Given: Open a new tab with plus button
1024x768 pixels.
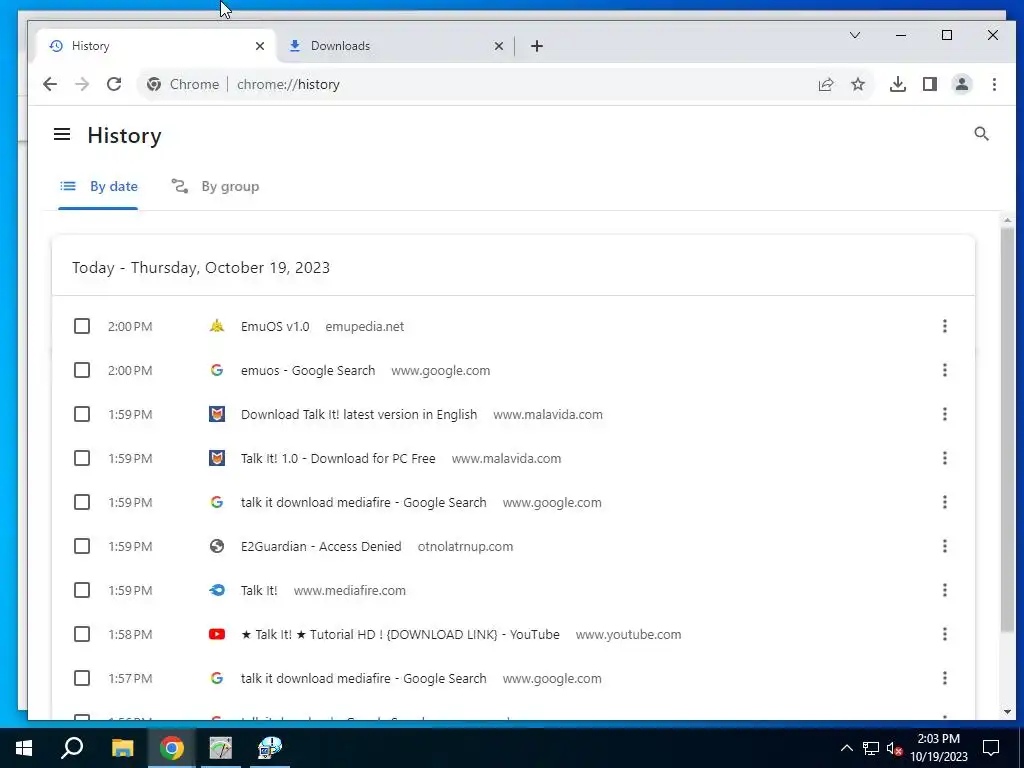Looking at the screenshot, I should tap(536, 46).
